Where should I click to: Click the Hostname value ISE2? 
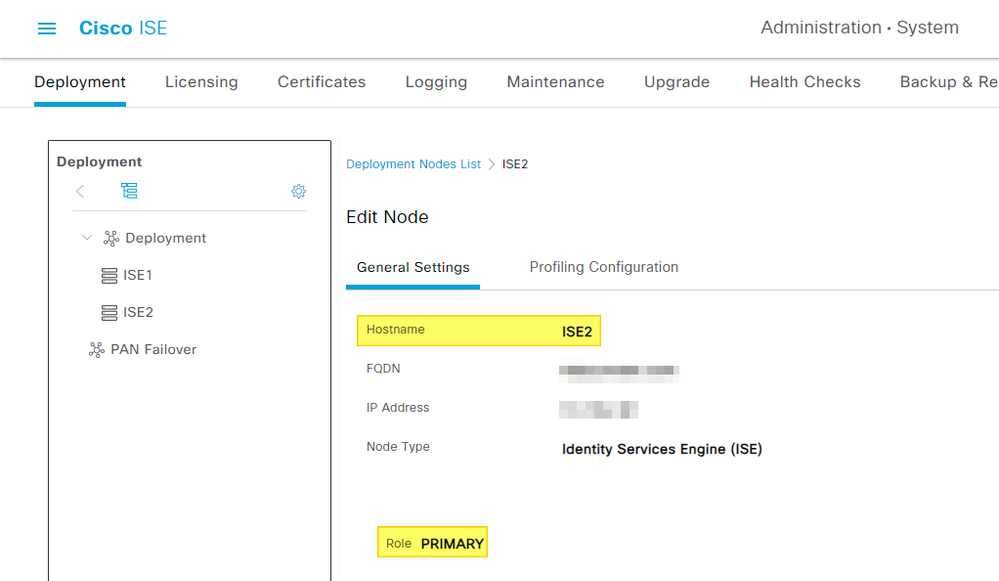577,332
